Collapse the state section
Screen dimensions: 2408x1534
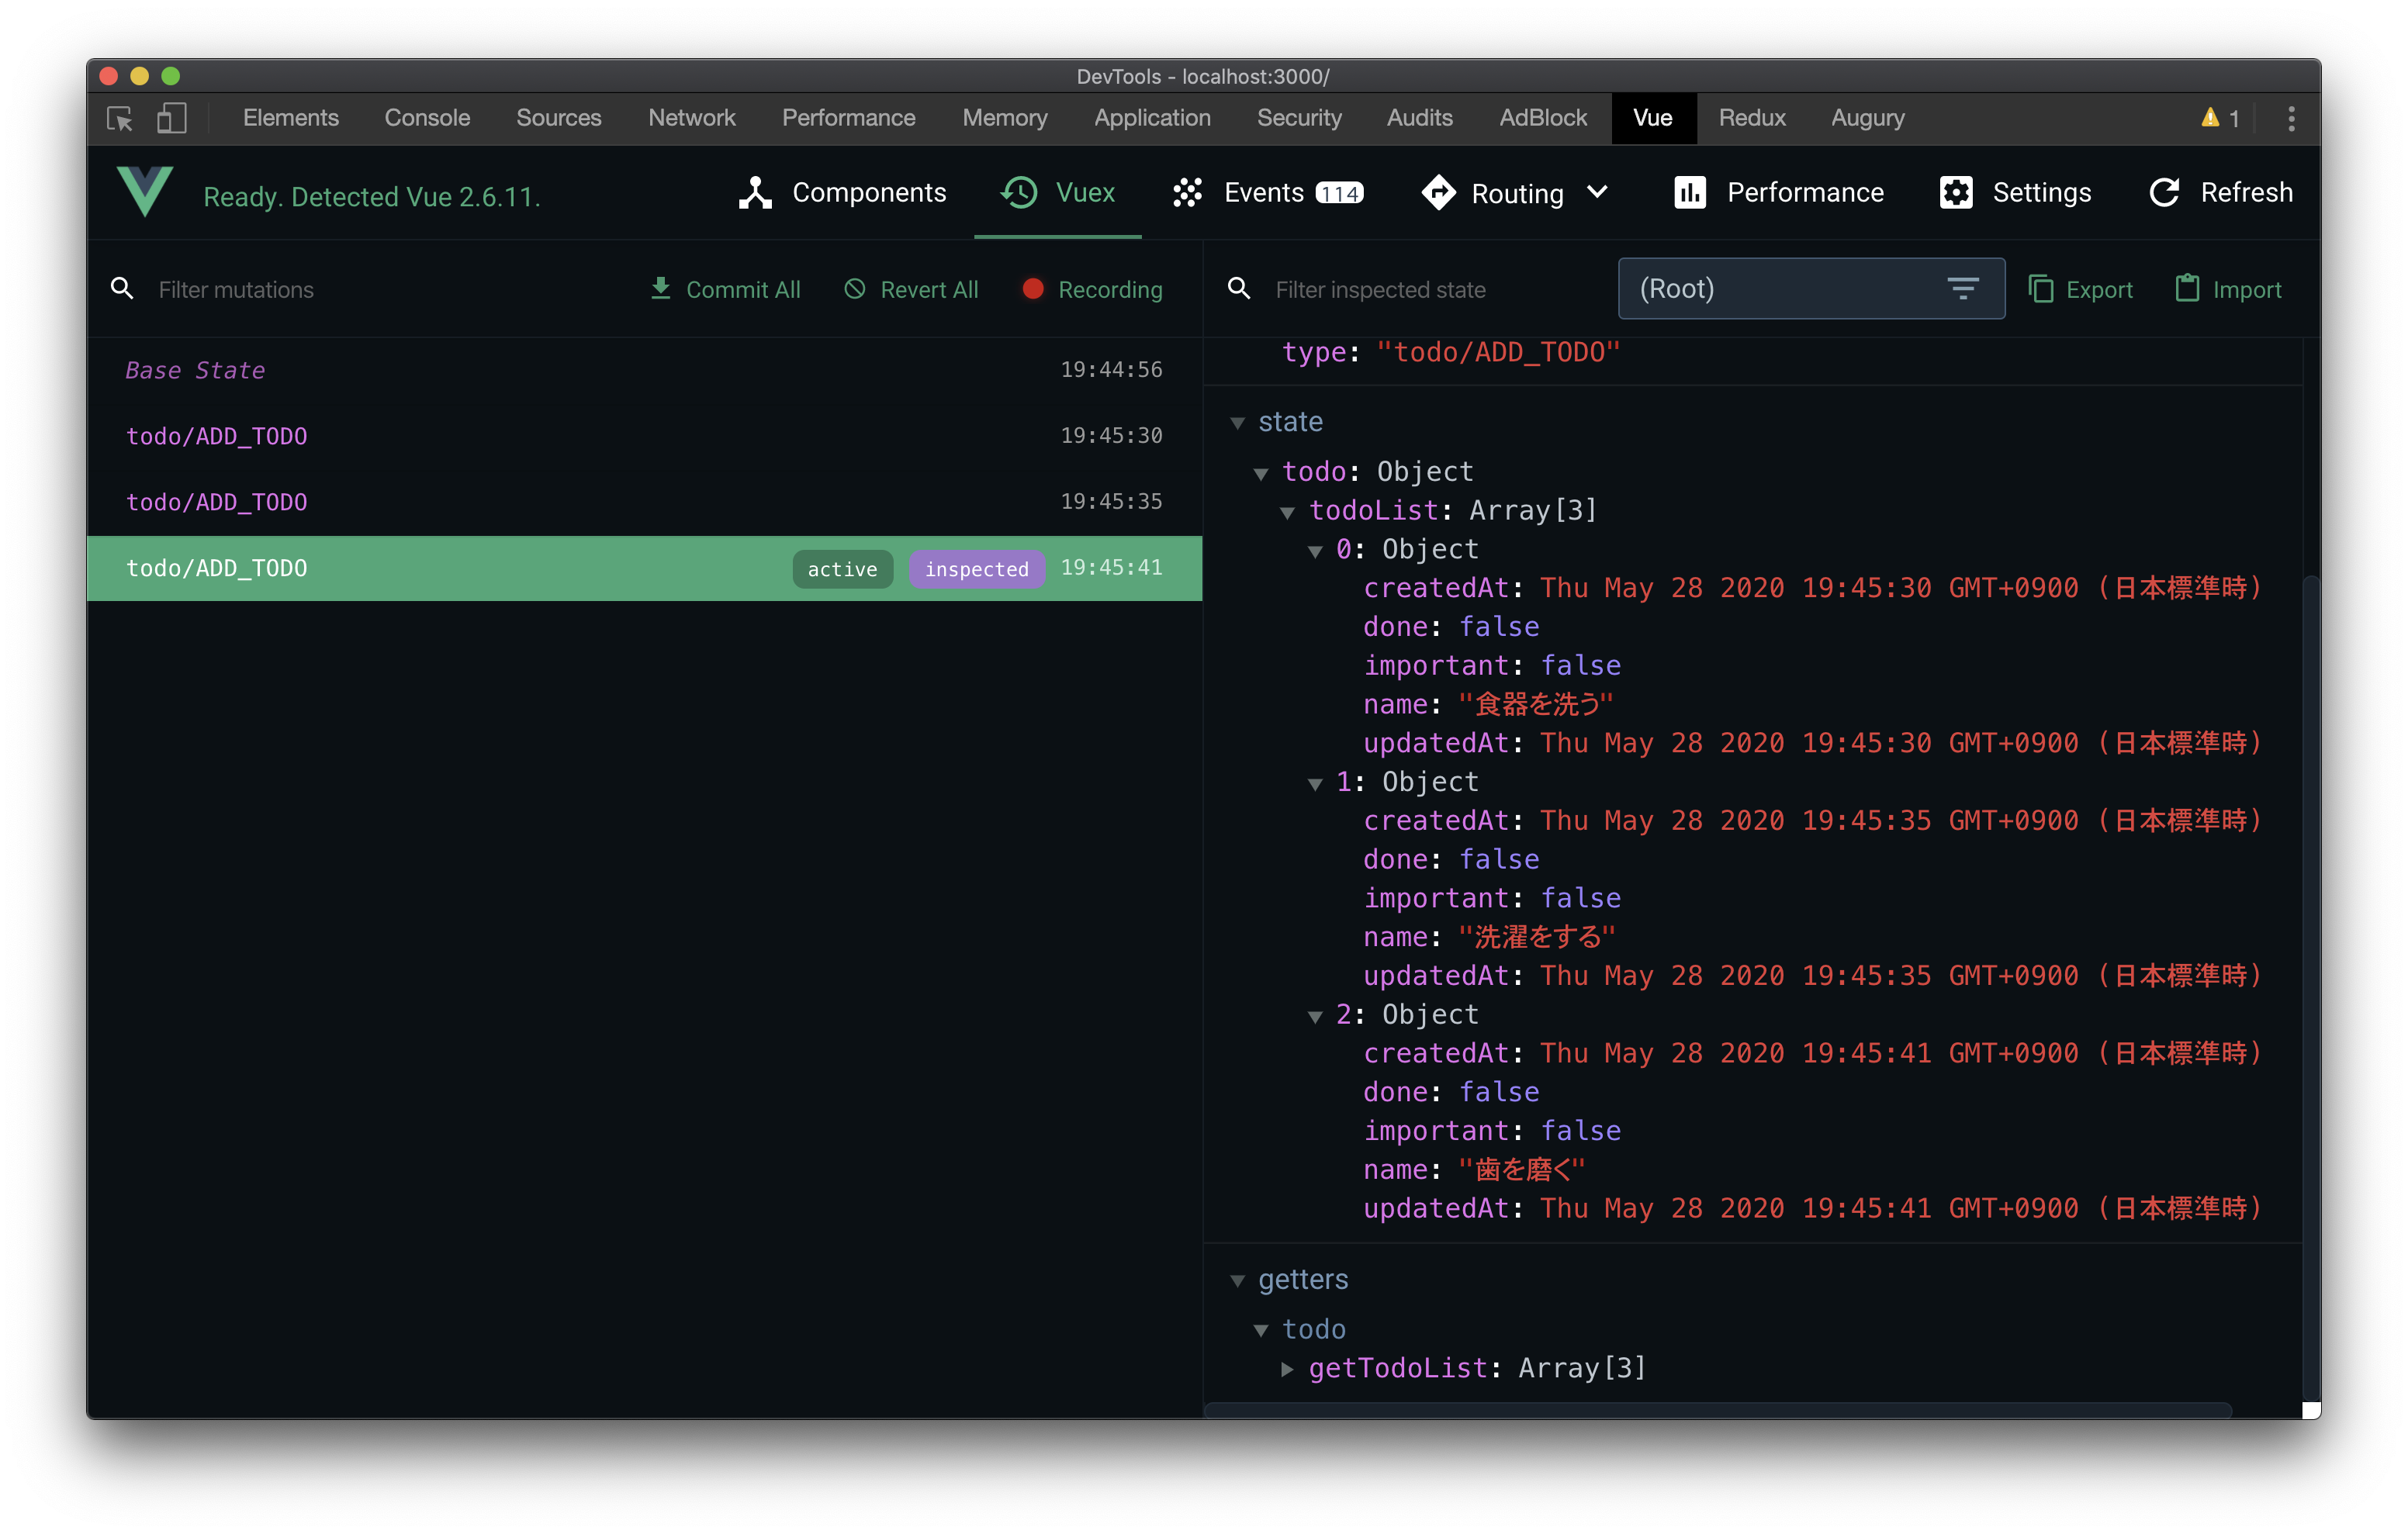pyautogui.click(x=1238, y=423)
